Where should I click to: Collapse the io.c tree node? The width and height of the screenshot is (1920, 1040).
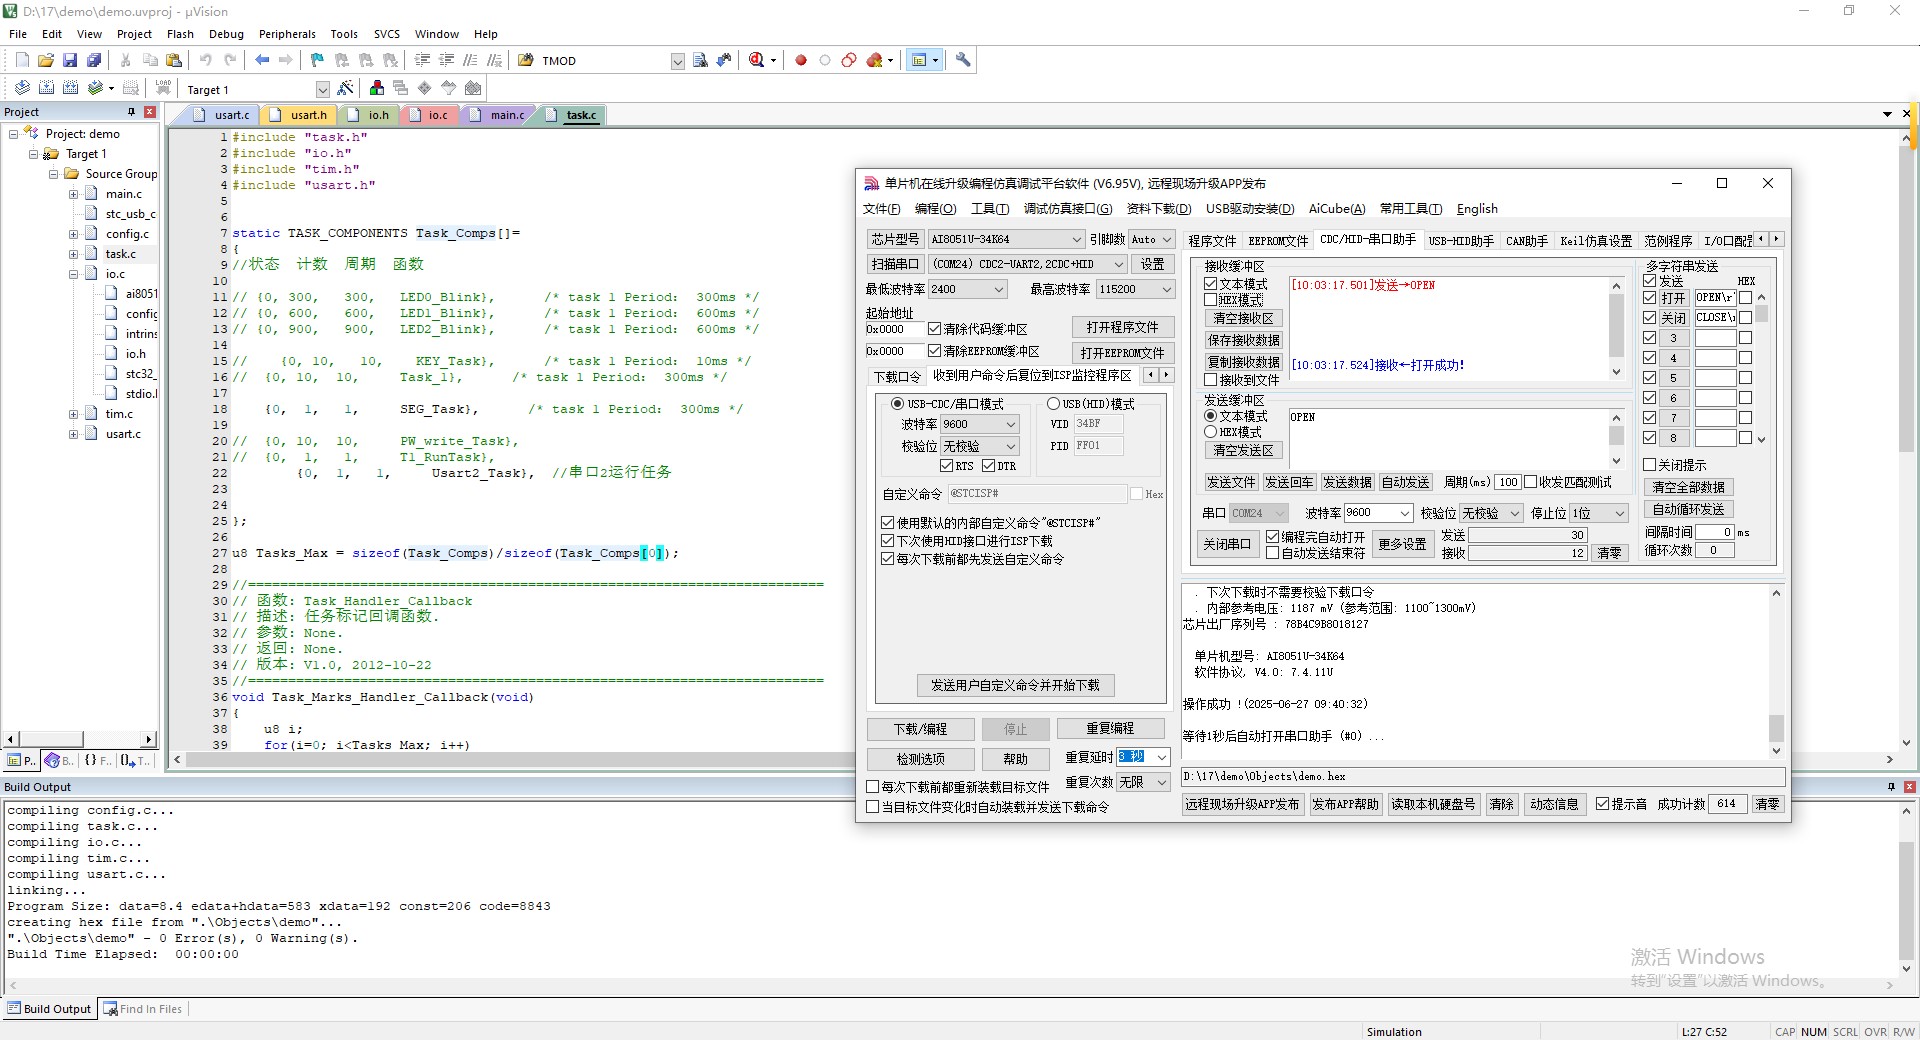pyautogui.click(x=73, y=274)
